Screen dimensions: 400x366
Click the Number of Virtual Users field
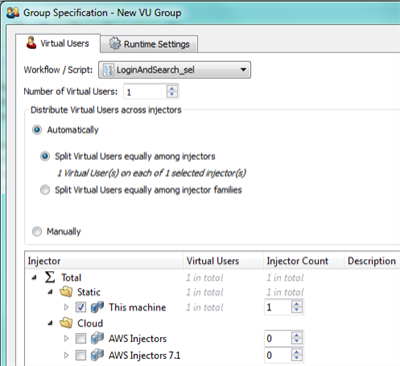tap(145, 92)
